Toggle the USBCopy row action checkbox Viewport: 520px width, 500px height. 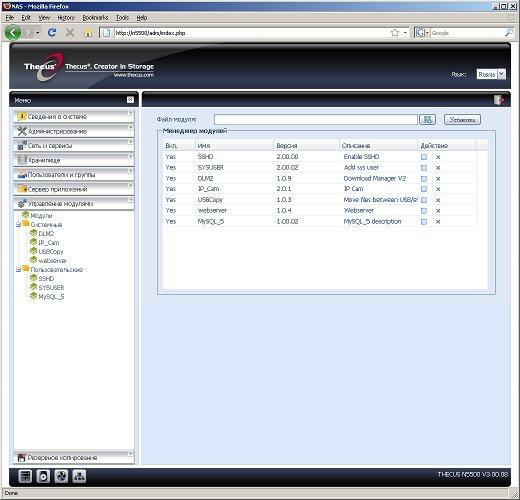click(424, 200)
